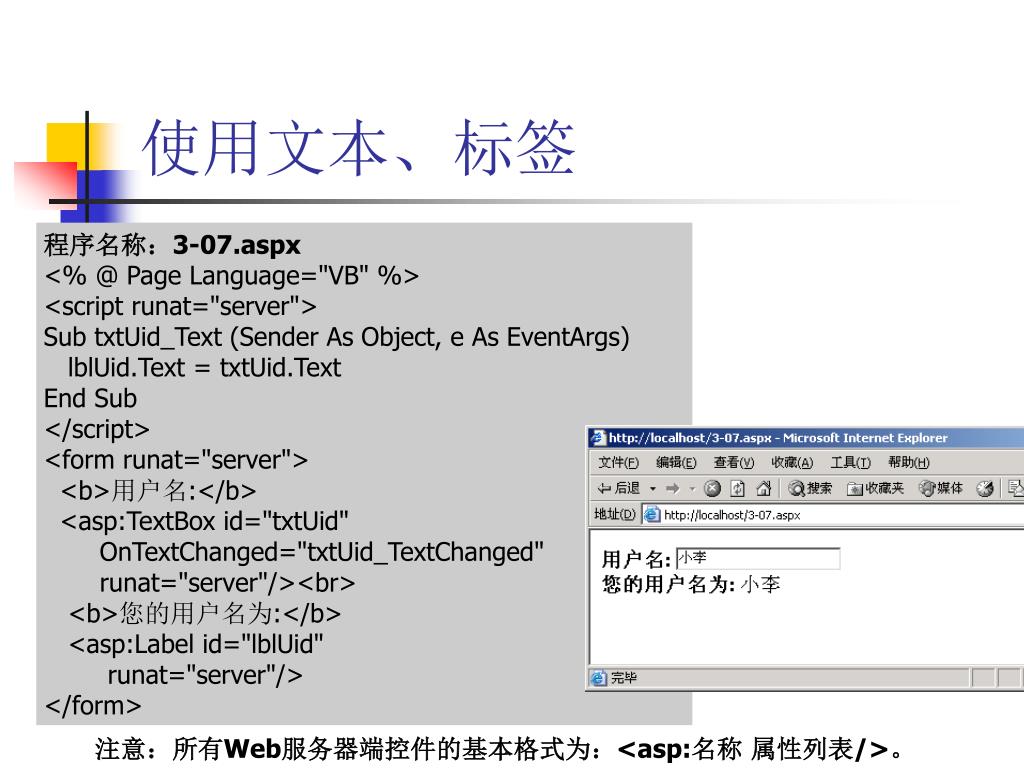Image resolution: width=1024 pixels, height=768 pixels.
Task: Click the program name text 3-07.aspx
Action: (x=236, y=245)
